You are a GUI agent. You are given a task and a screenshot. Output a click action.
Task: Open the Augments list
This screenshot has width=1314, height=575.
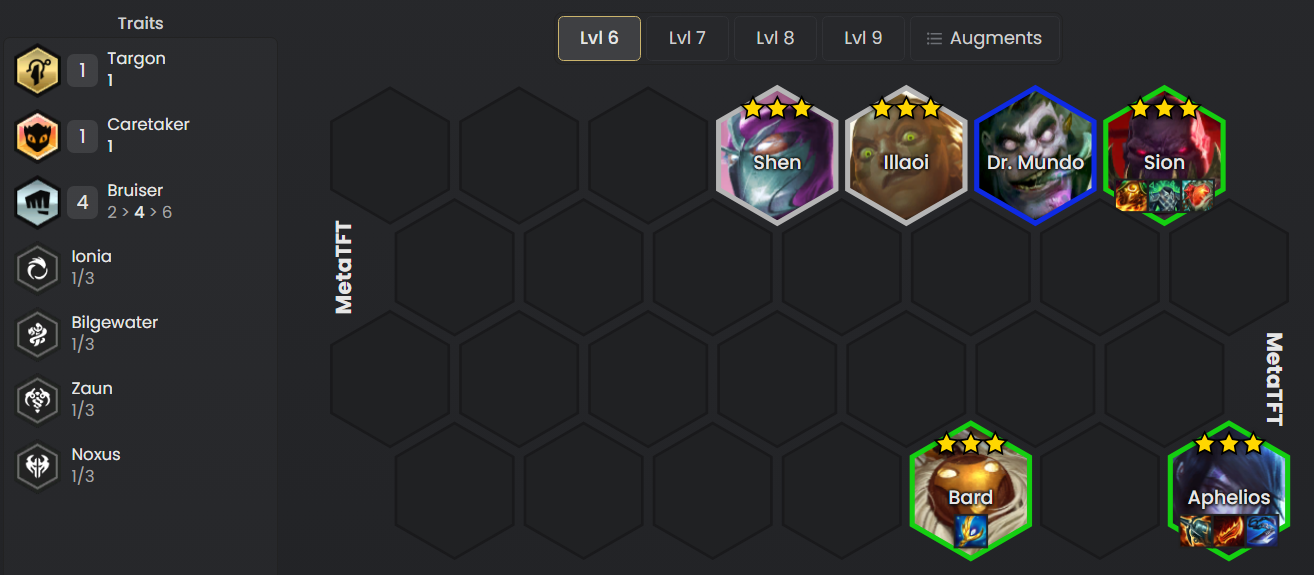click(984, 38)
